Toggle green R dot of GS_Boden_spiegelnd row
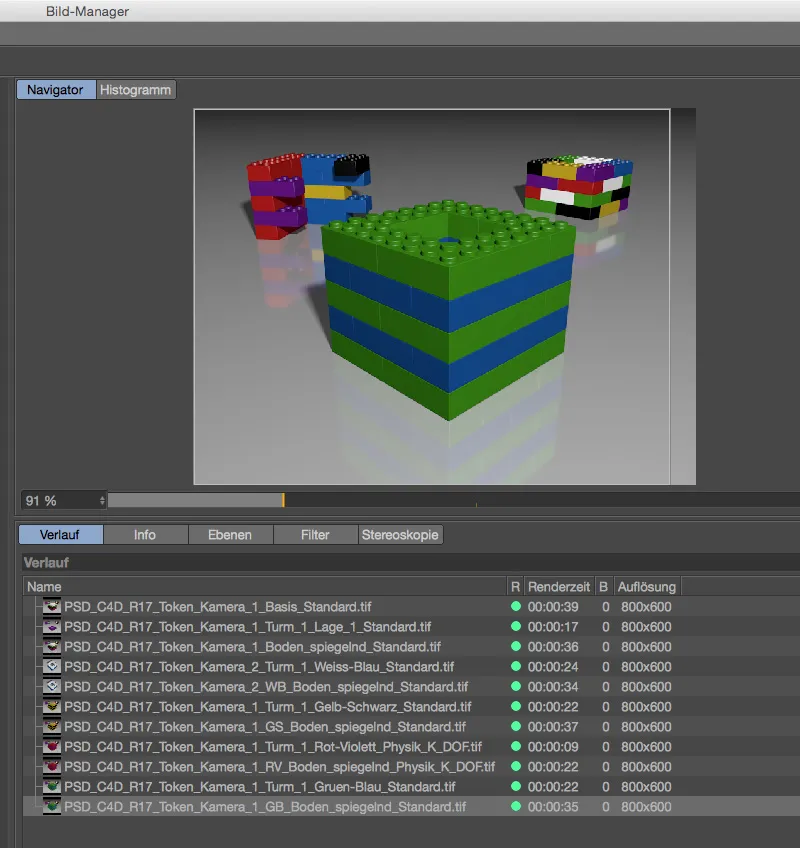The width and height of the screenshot is (800, 848). (516, 726)
